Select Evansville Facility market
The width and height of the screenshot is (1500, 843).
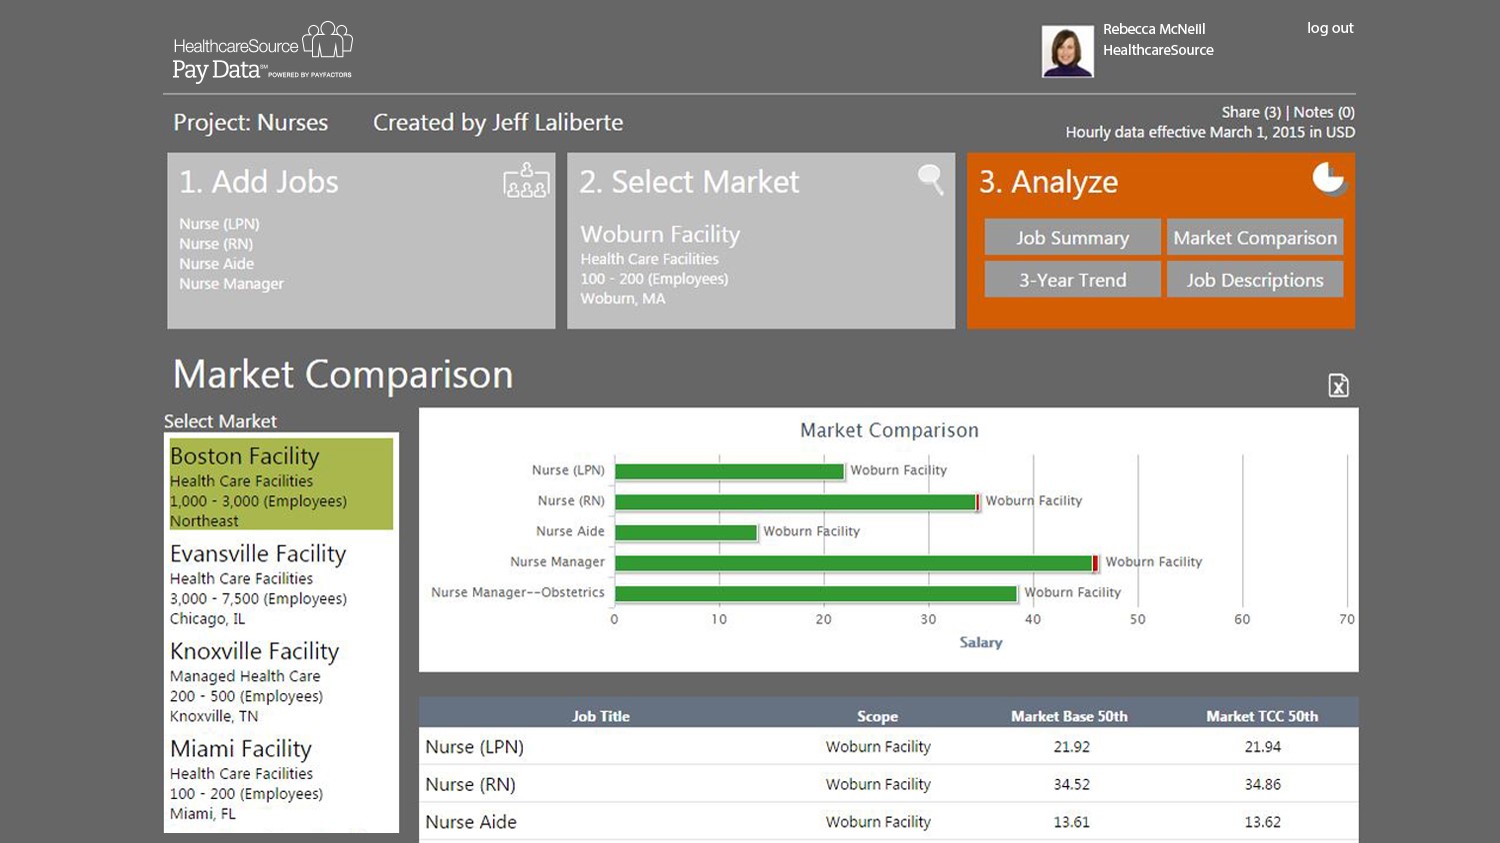click(281, 584)
